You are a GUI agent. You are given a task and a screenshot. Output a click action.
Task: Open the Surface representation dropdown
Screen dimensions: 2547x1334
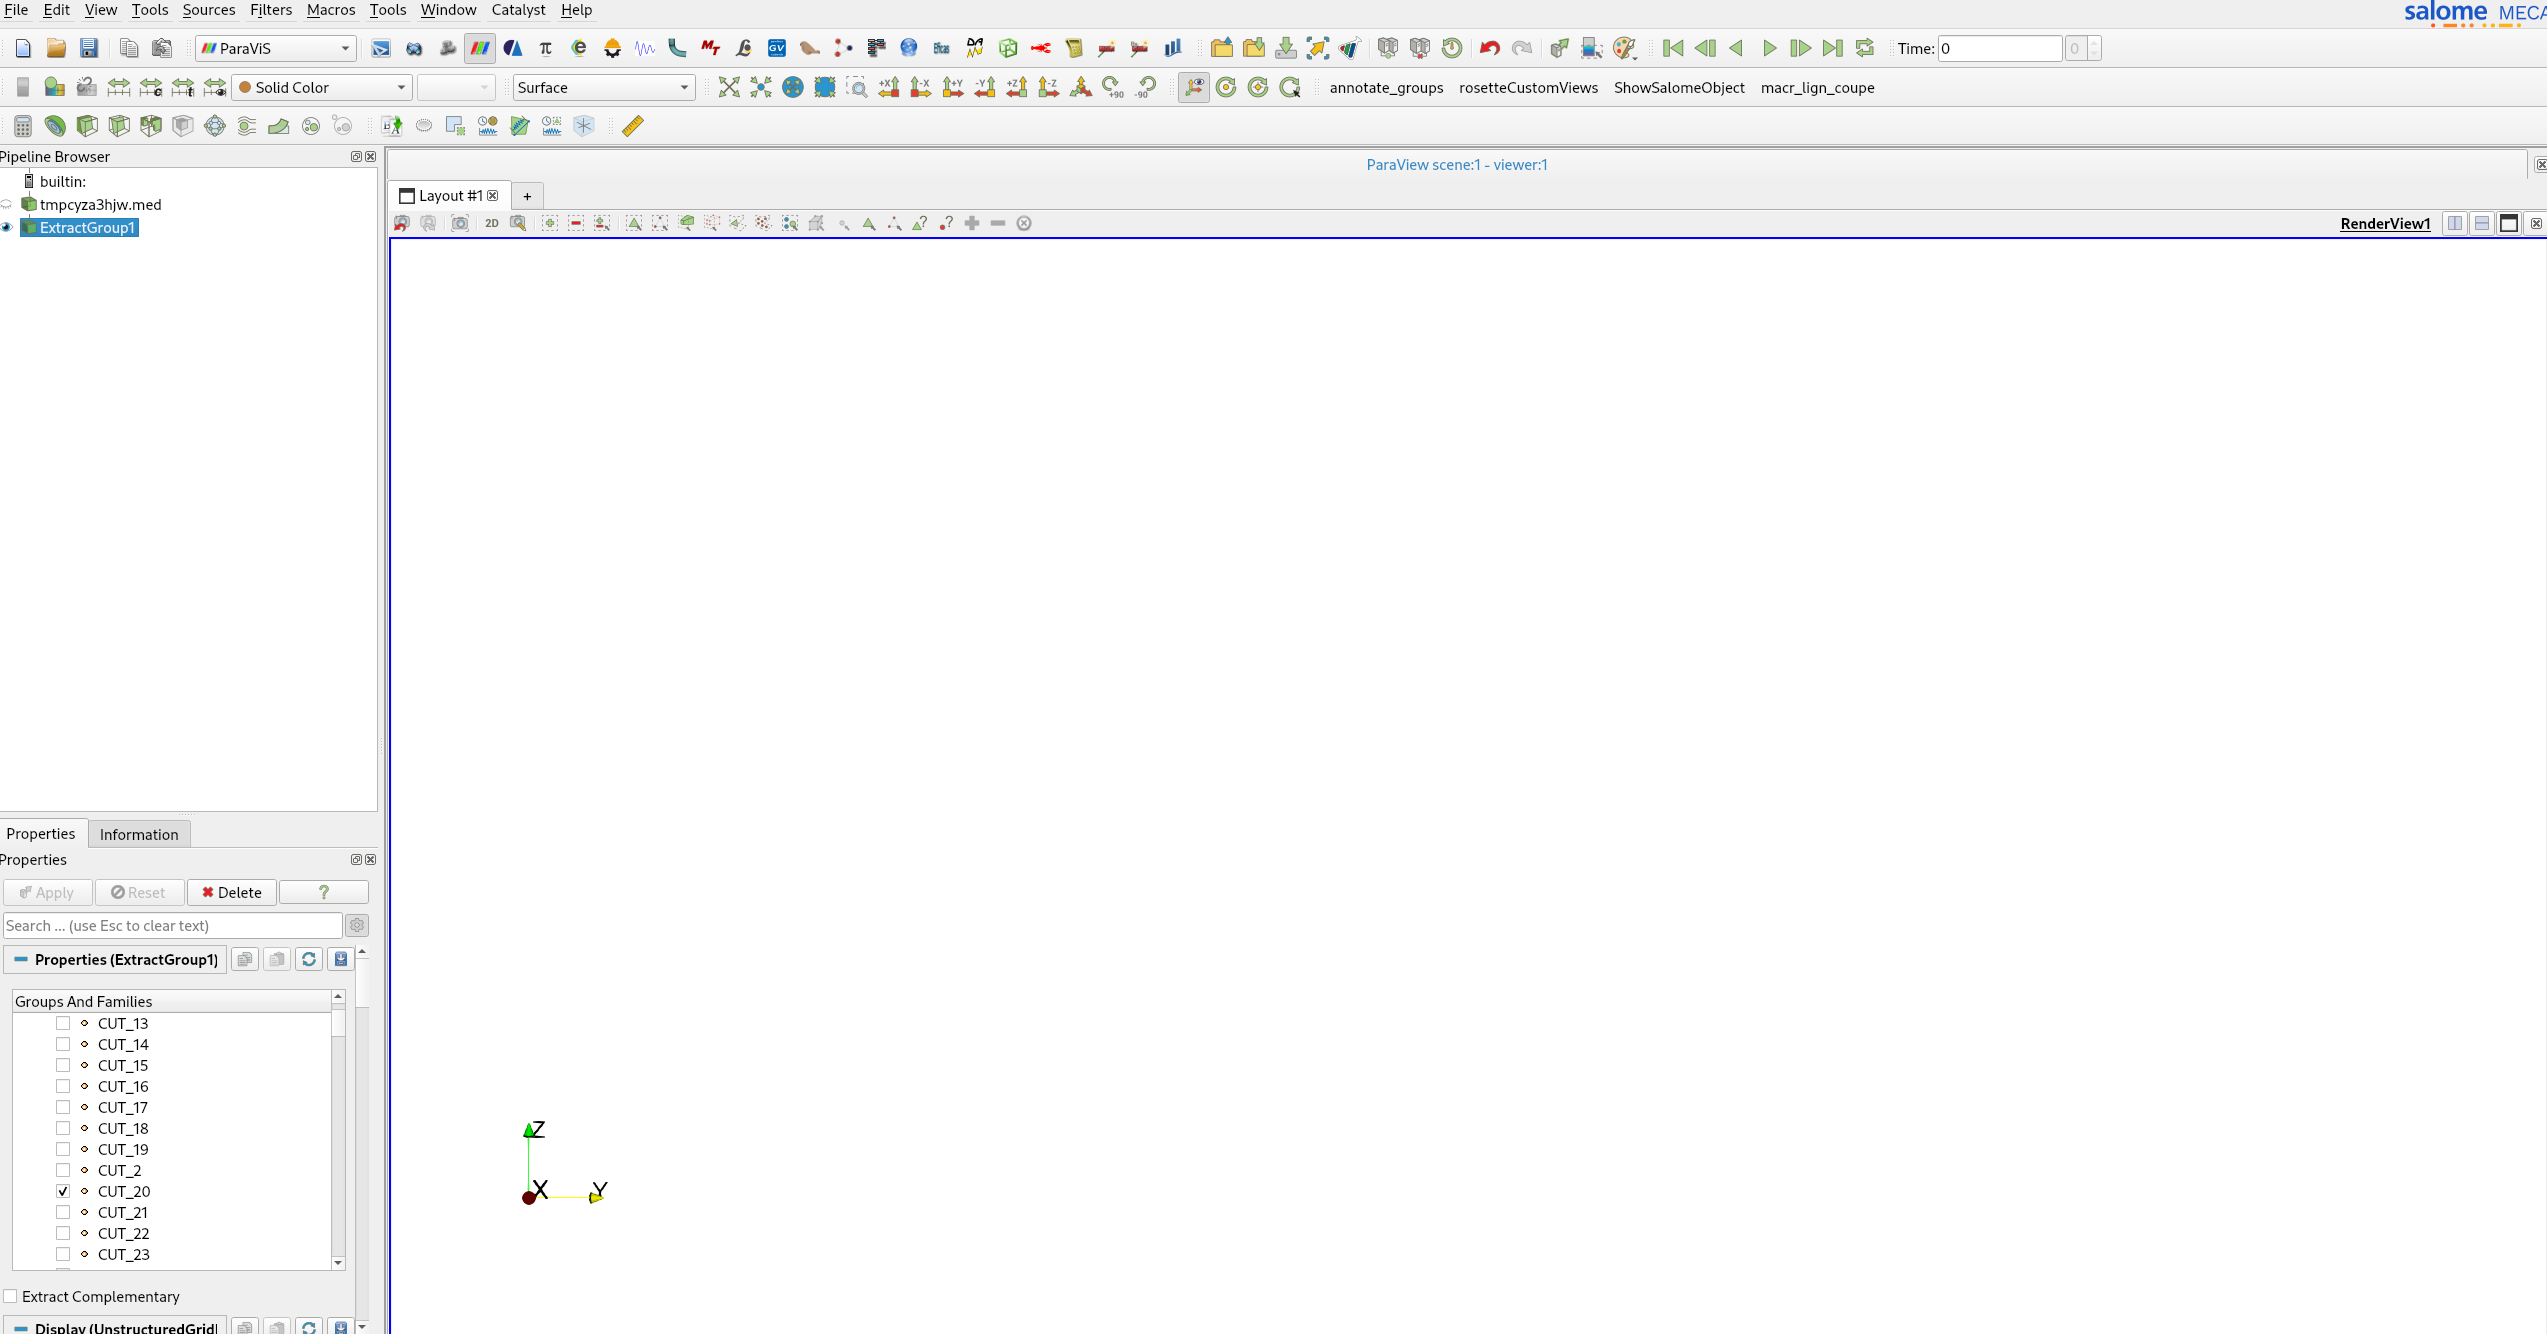click(x=604, y=87)
